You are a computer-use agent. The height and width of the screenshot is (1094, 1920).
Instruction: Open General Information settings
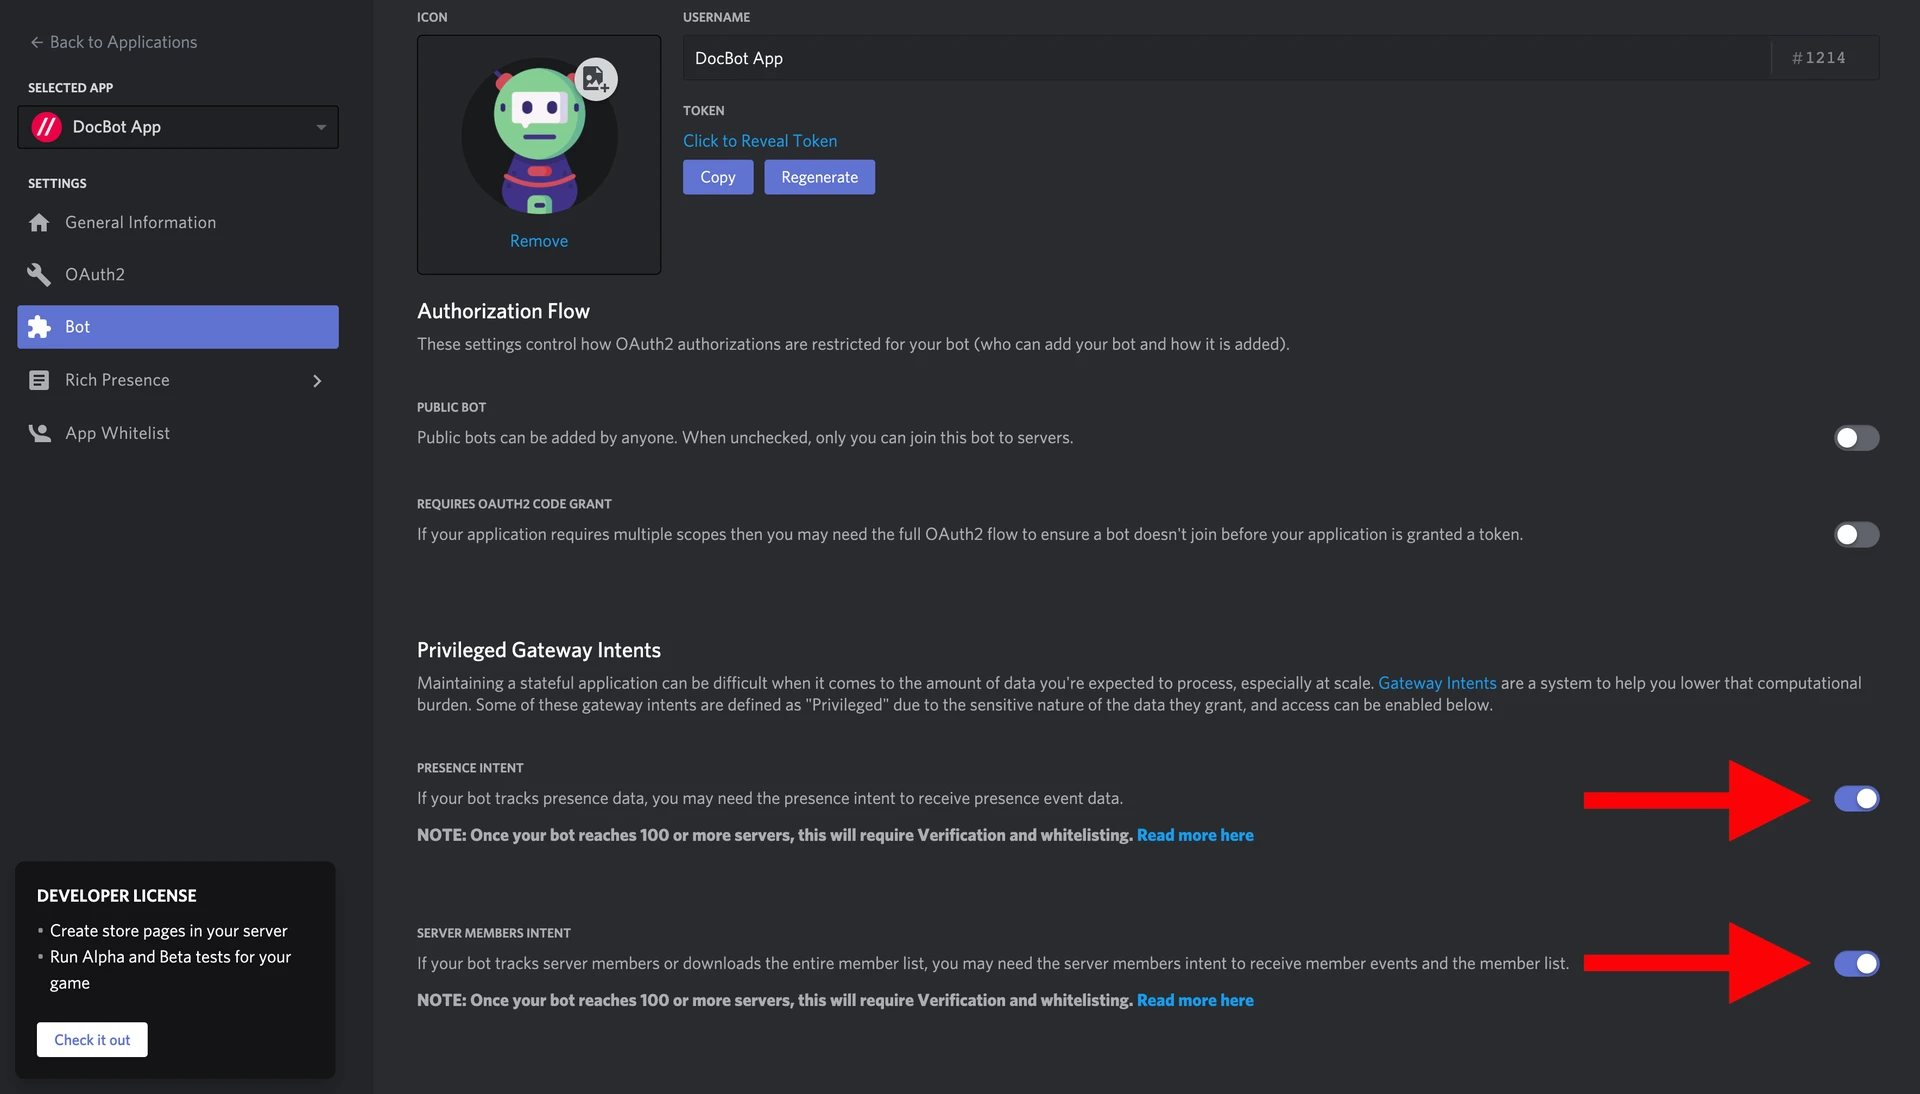pos(140,222)
